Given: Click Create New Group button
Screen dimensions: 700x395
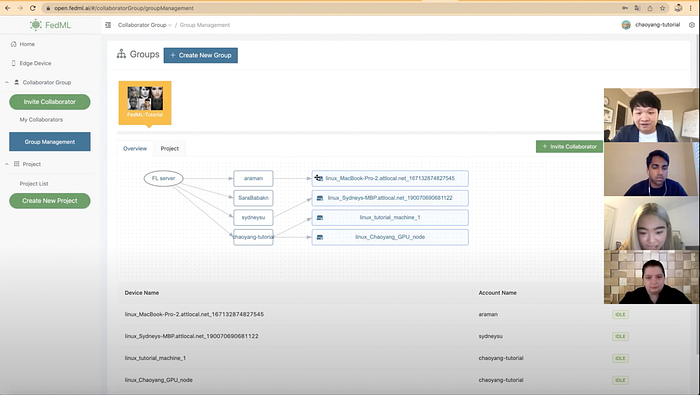Looking at the screenshot, I should coord(200,55).
